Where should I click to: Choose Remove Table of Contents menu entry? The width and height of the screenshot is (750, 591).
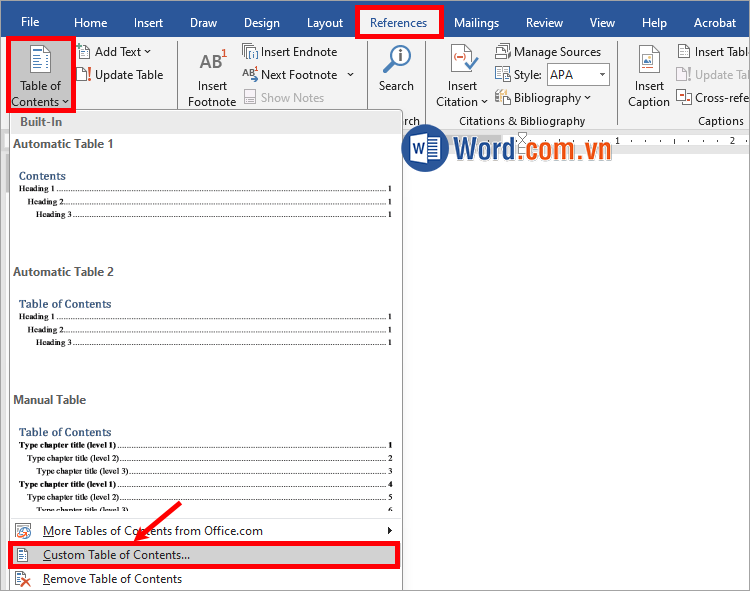(205, 579)
